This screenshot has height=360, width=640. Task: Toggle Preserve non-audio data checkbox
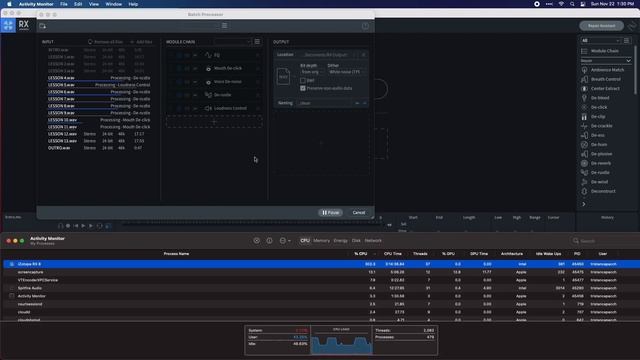(303, 88)
